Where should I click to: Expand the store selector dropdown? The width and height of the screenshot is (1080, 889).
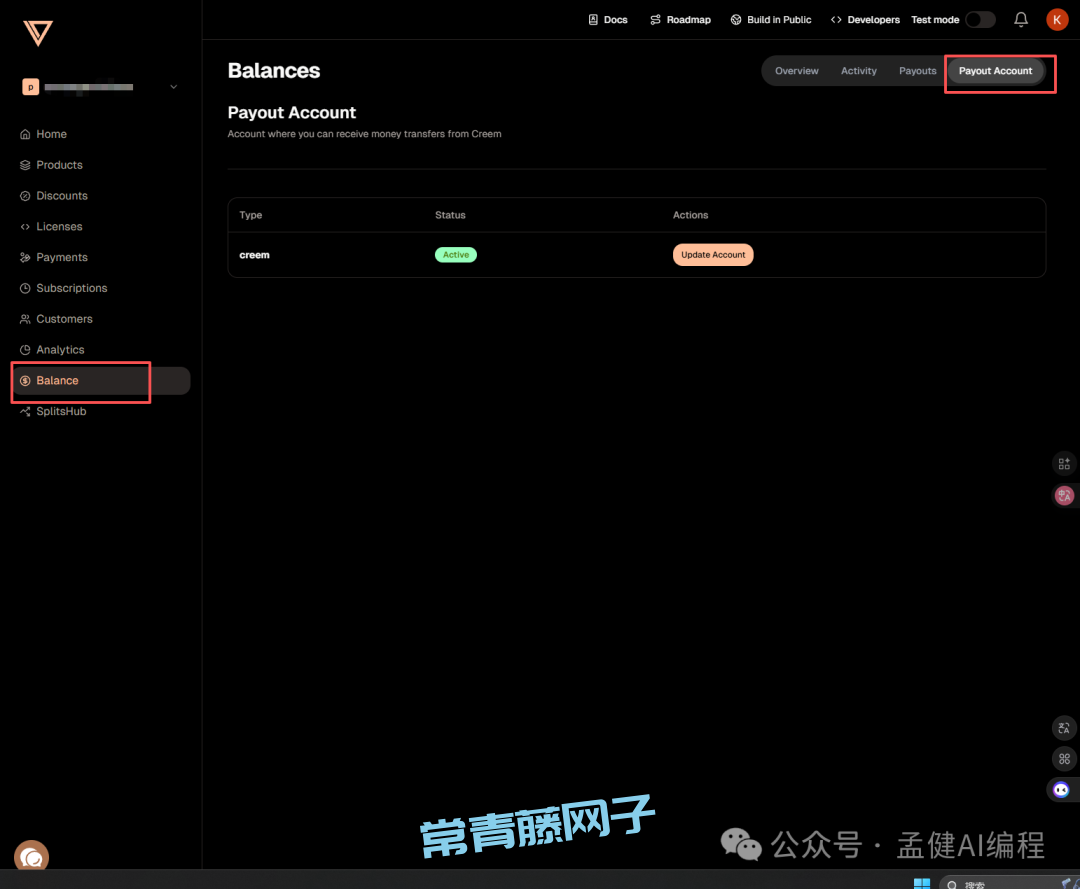click(x=173, y=87)
